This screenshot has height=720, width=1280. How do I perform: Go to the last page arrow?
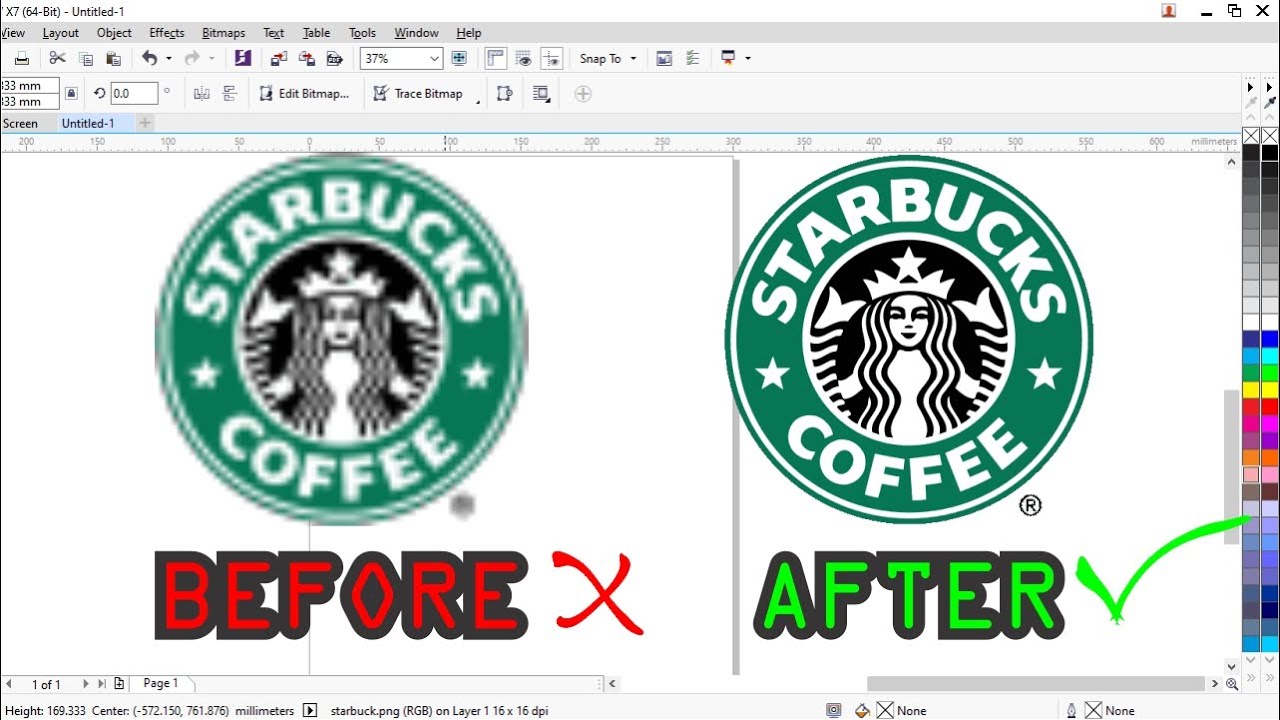click(101, 684)
